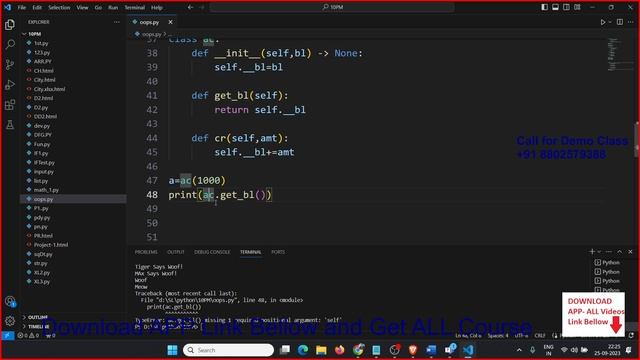Image resolution: width=640 pixels, height=360 pixels.
Task: Open the Selection menu
Action: pyautogui.click(x=59, y=7)
